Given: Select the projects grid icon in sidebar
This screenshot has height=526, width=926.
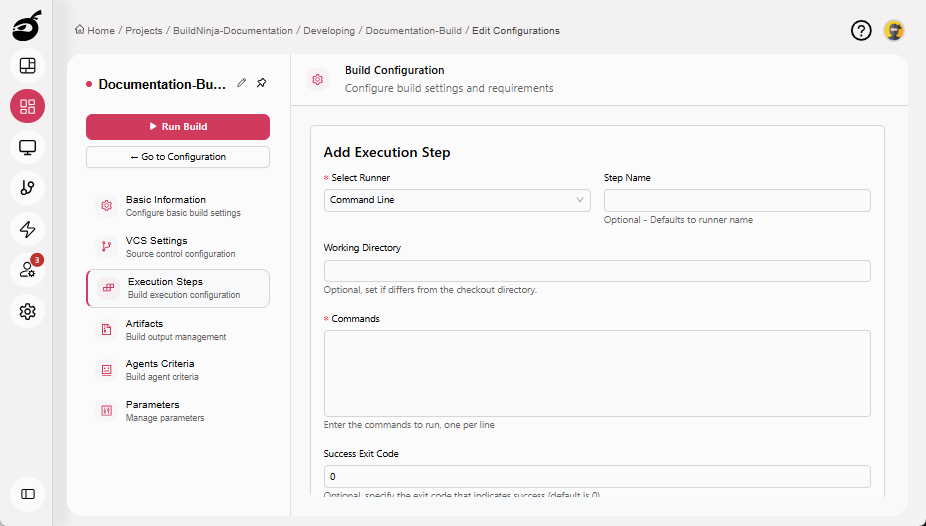Looking at the screenshot, I should pyautogui.click(x=28, y=107).
